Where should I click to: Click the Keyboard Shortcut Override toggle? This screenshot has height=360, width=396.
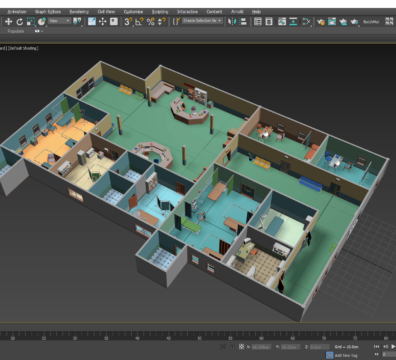[114, 22]
